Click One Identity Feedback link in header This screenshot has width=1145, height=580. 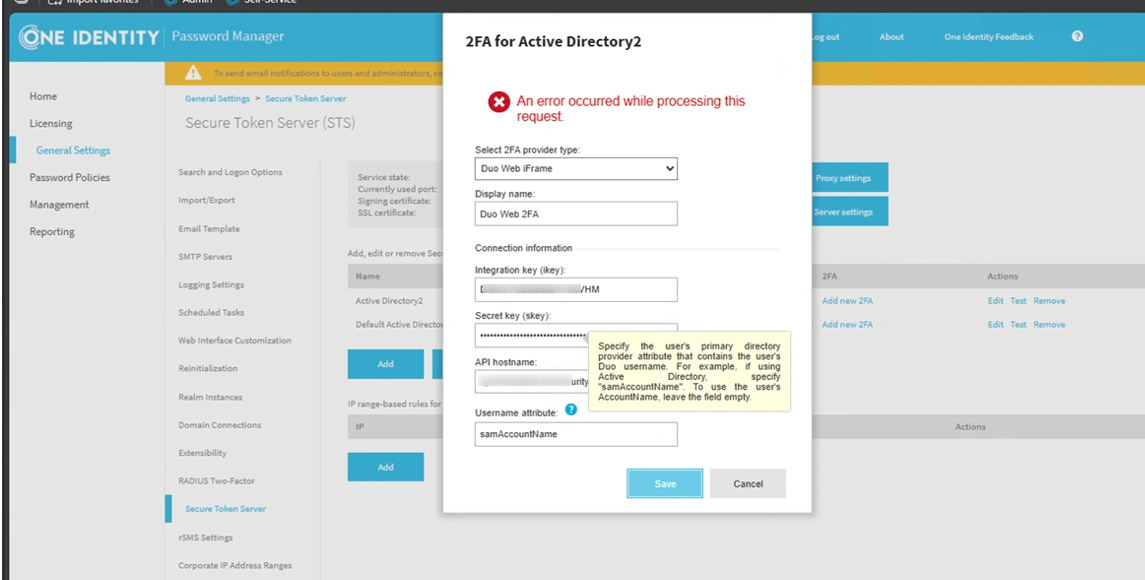(x=989, y=37)
